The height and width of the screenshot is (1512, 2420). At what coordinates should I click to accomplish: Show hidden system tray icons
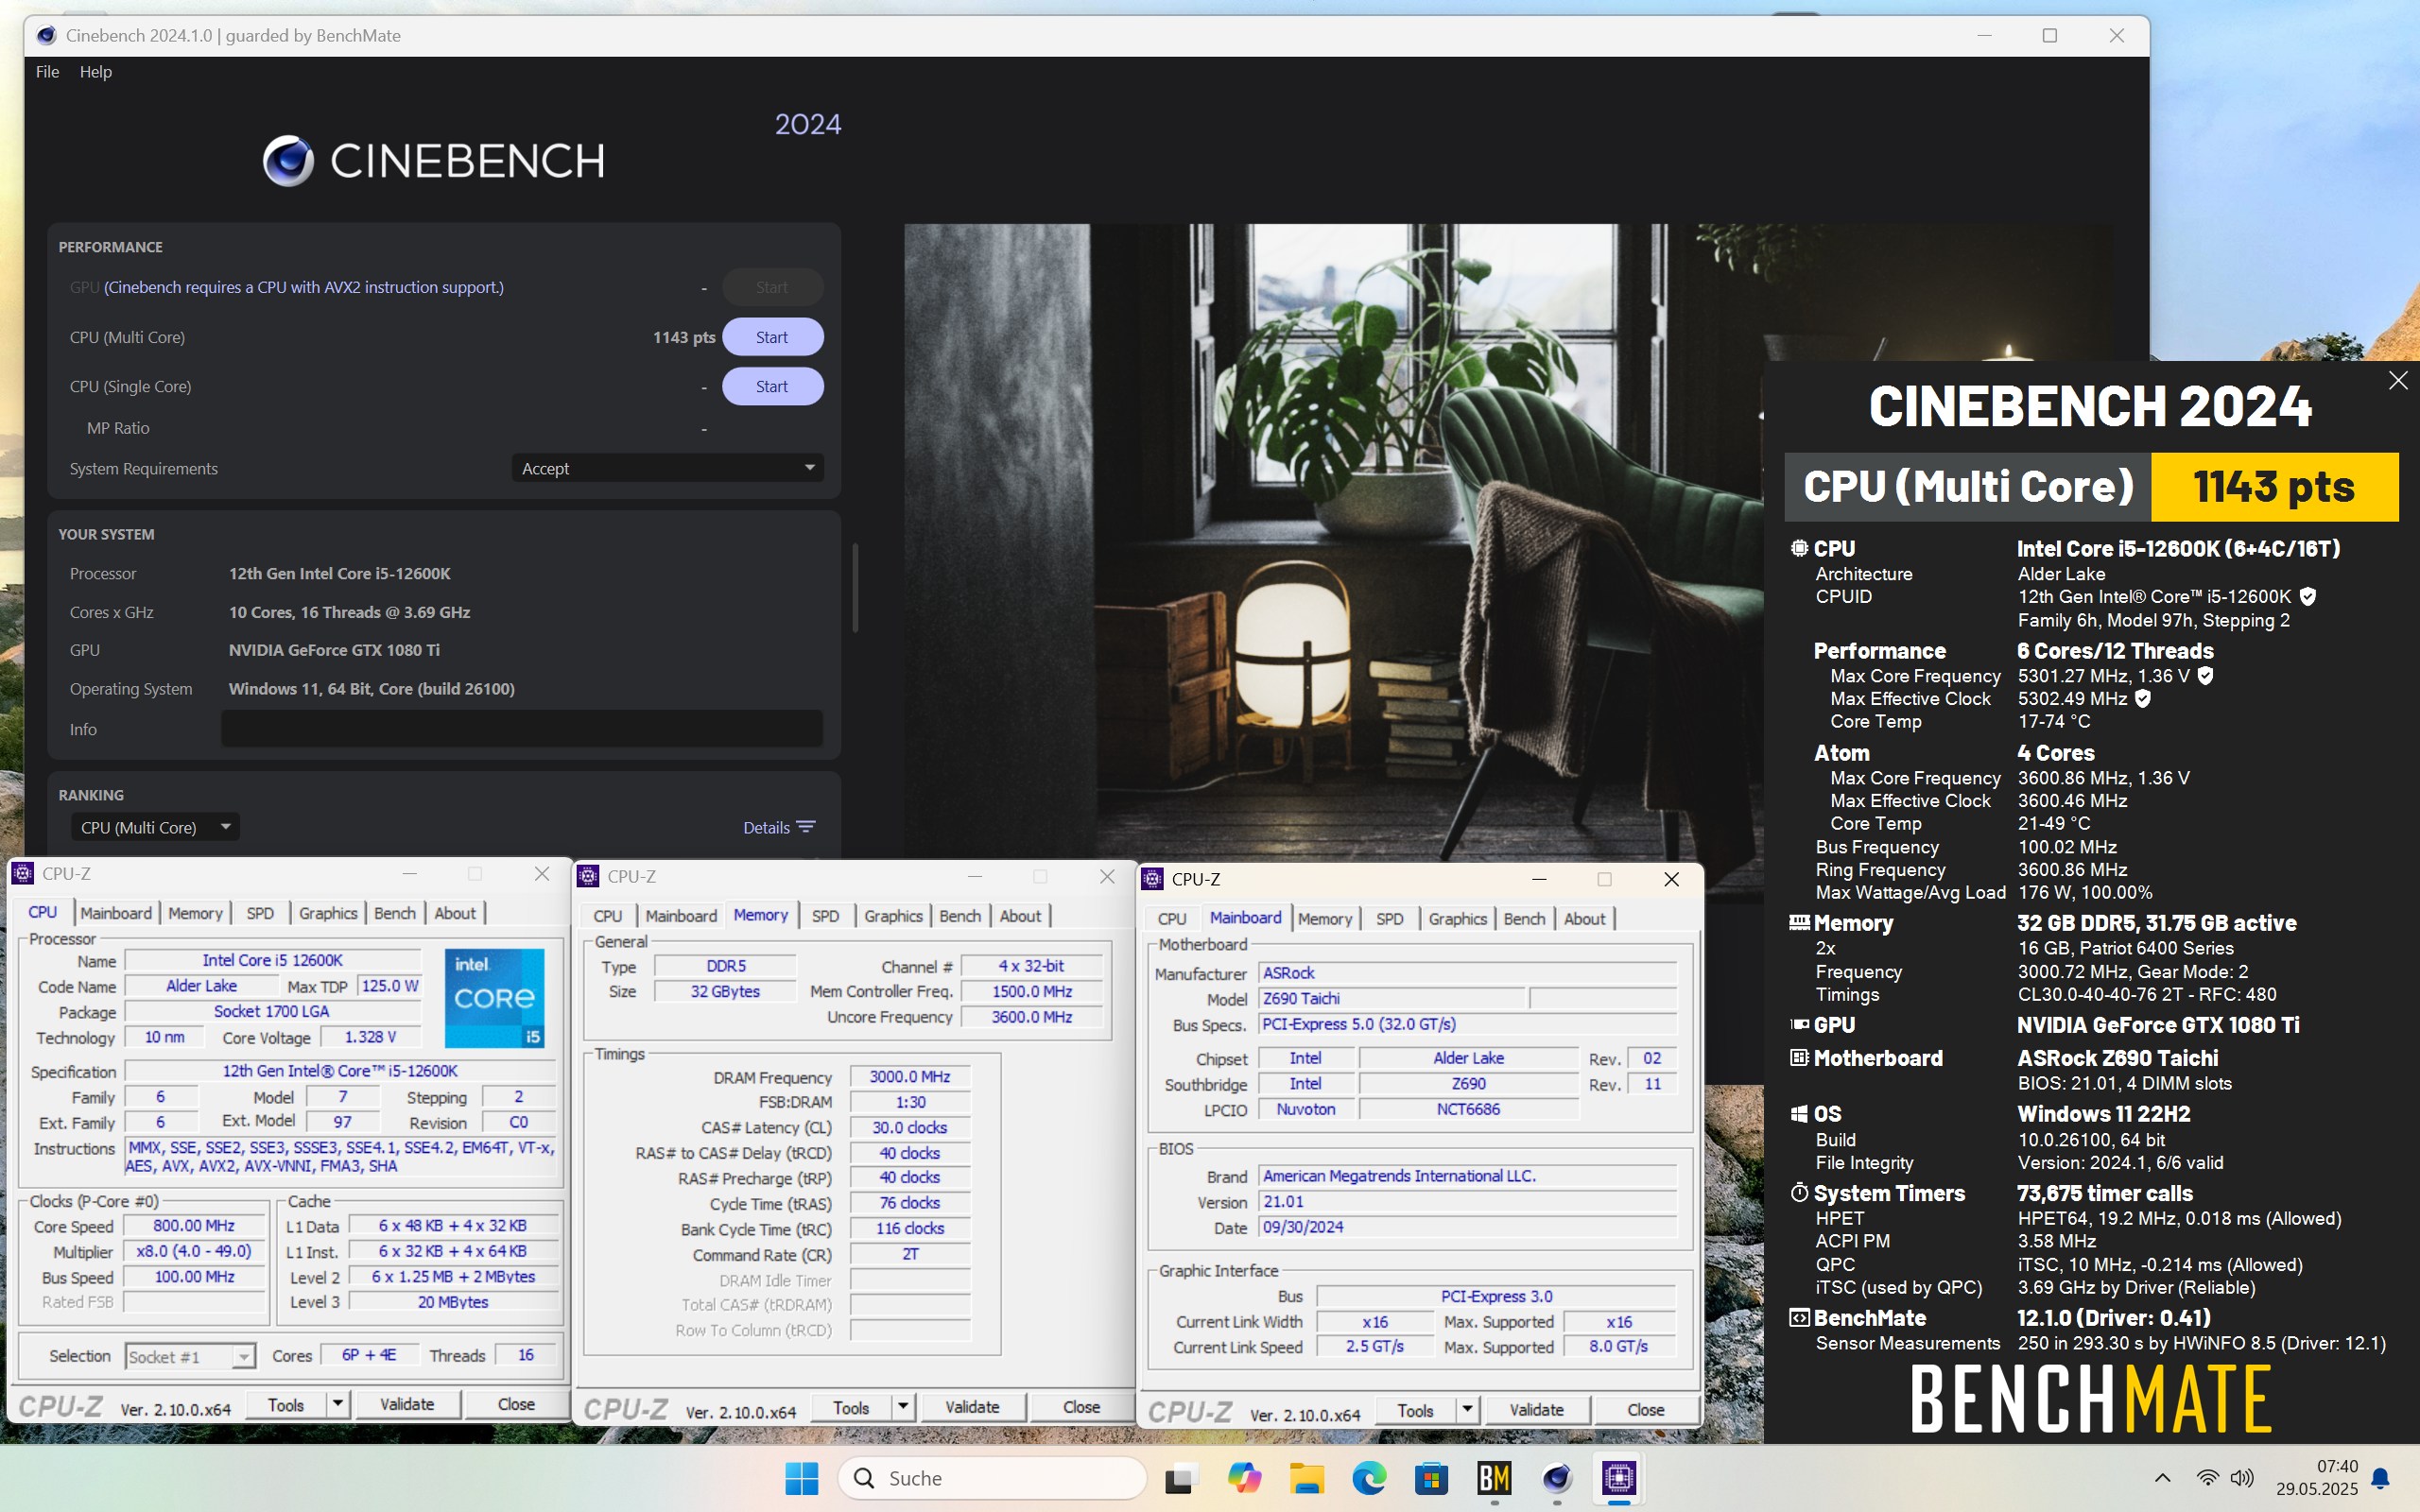tap(2162, 1478)
